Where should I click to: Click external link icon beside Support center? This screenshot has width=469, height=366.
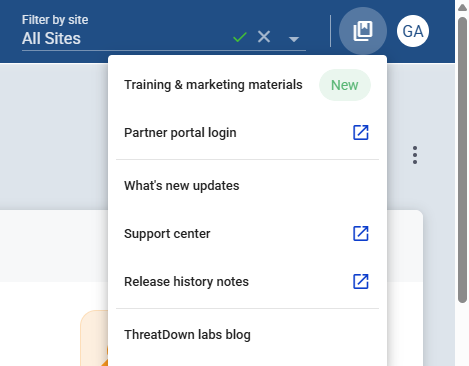point(361,233)
